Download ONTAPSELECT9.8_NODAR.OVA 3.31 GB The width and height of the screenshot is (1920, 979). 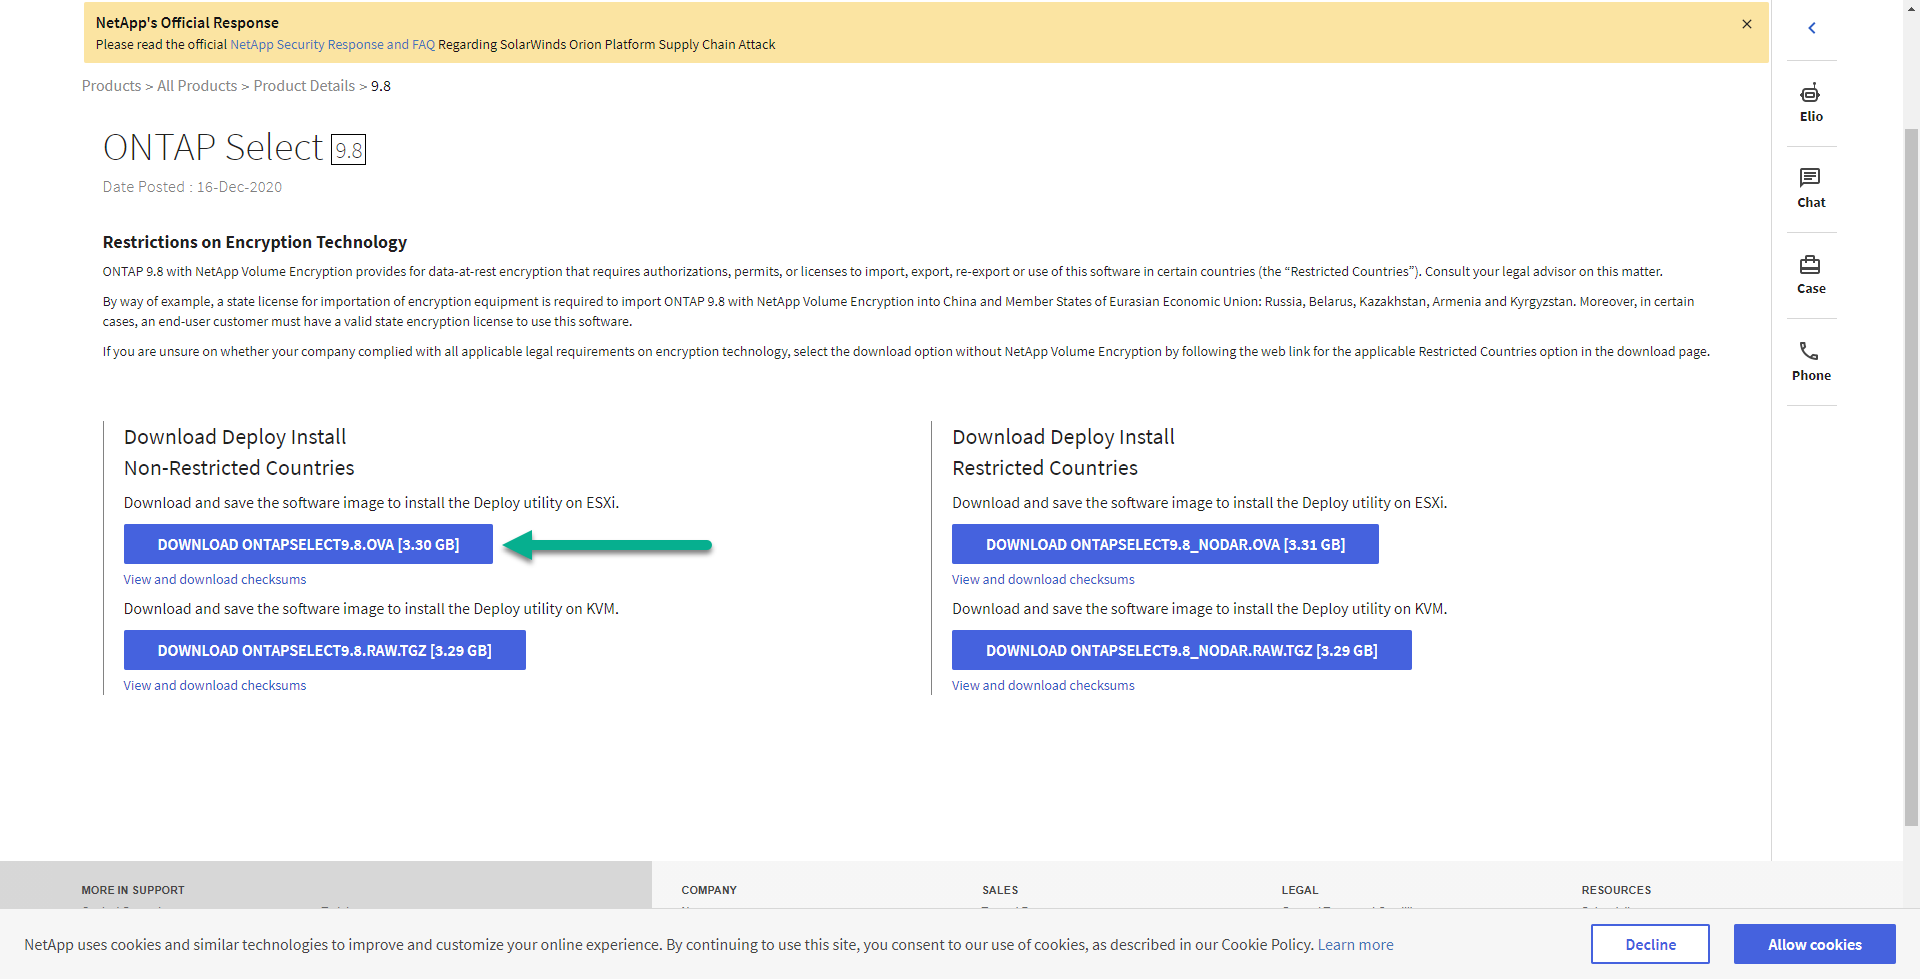(x=1165, y=544)
